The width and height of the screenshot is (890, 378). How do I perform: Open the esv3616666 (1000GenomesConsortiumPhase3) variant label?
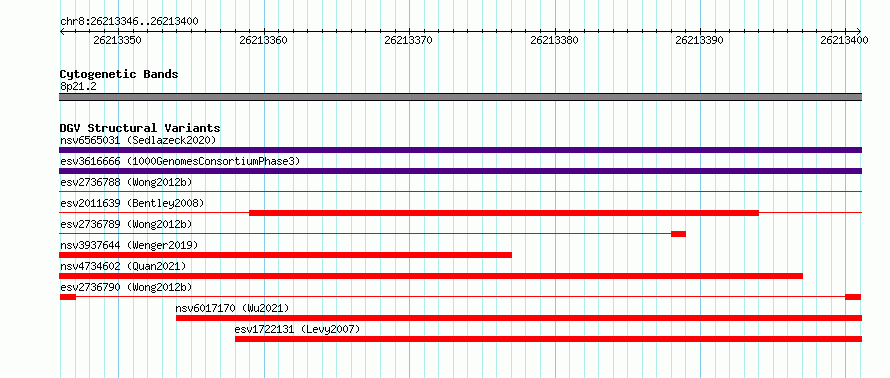click(180, 162)
